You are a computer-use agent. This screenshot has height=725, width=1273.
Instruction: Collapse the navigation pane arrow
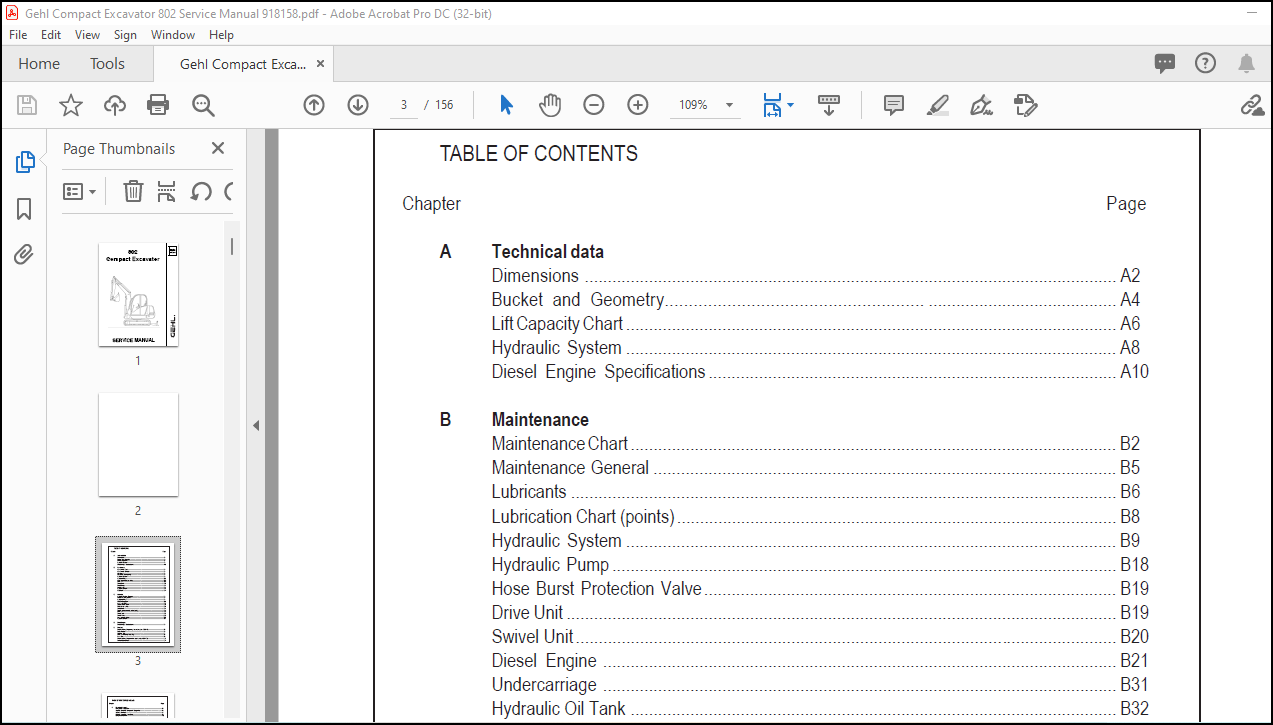(x=256, y=425)
